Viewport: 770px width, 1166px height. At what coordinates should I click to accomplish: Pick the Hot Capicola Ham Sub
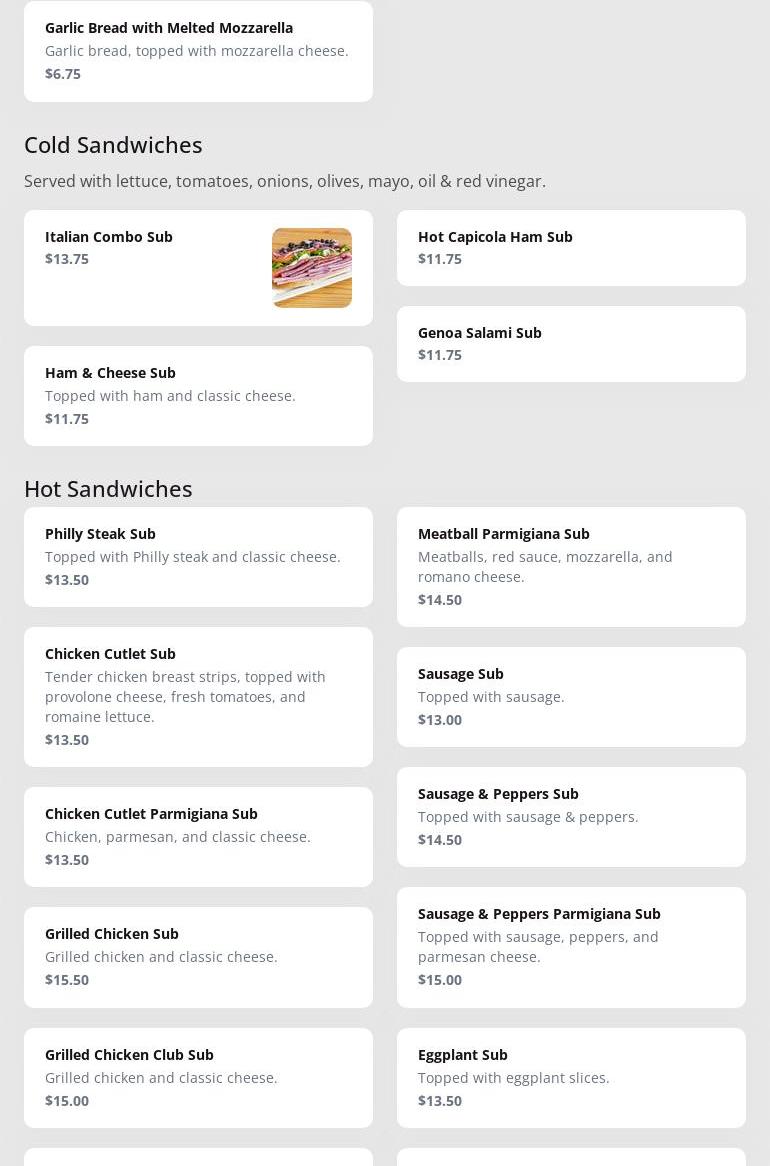click(x=570, y=247)
